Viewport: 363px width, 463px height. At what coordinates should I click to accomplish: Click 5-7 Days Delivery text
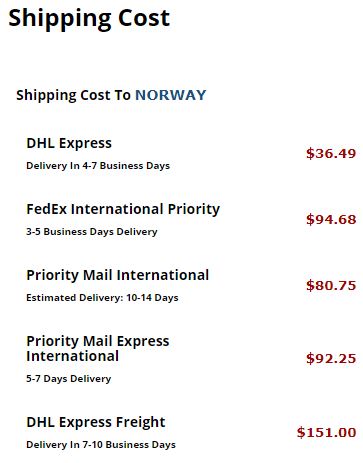pyautogui.click(x=69, y=379)
